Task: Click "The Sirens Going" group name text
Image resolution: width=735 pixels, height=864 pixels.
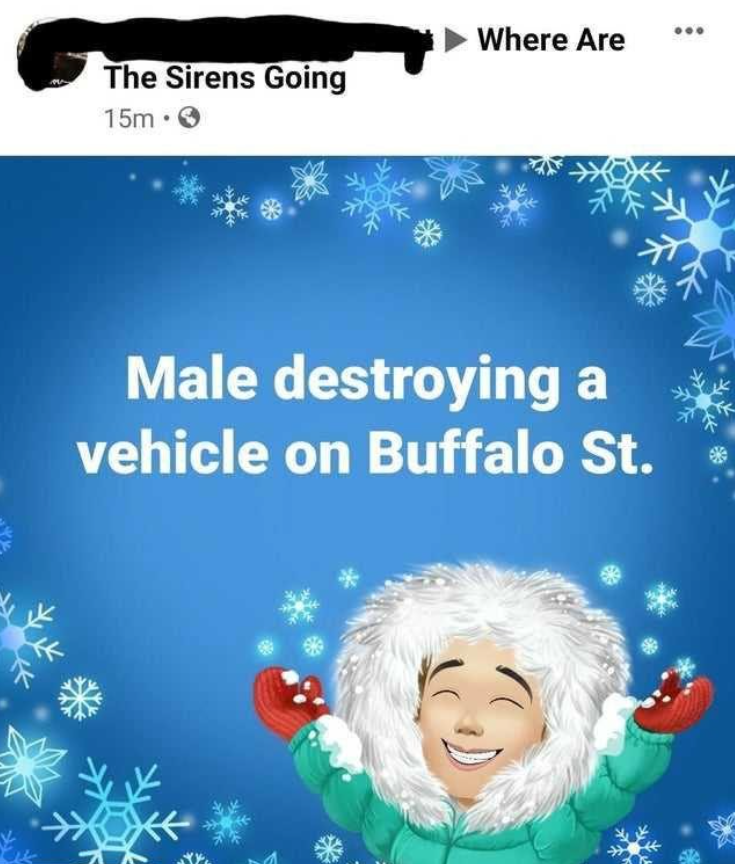Action: (226, 78)
